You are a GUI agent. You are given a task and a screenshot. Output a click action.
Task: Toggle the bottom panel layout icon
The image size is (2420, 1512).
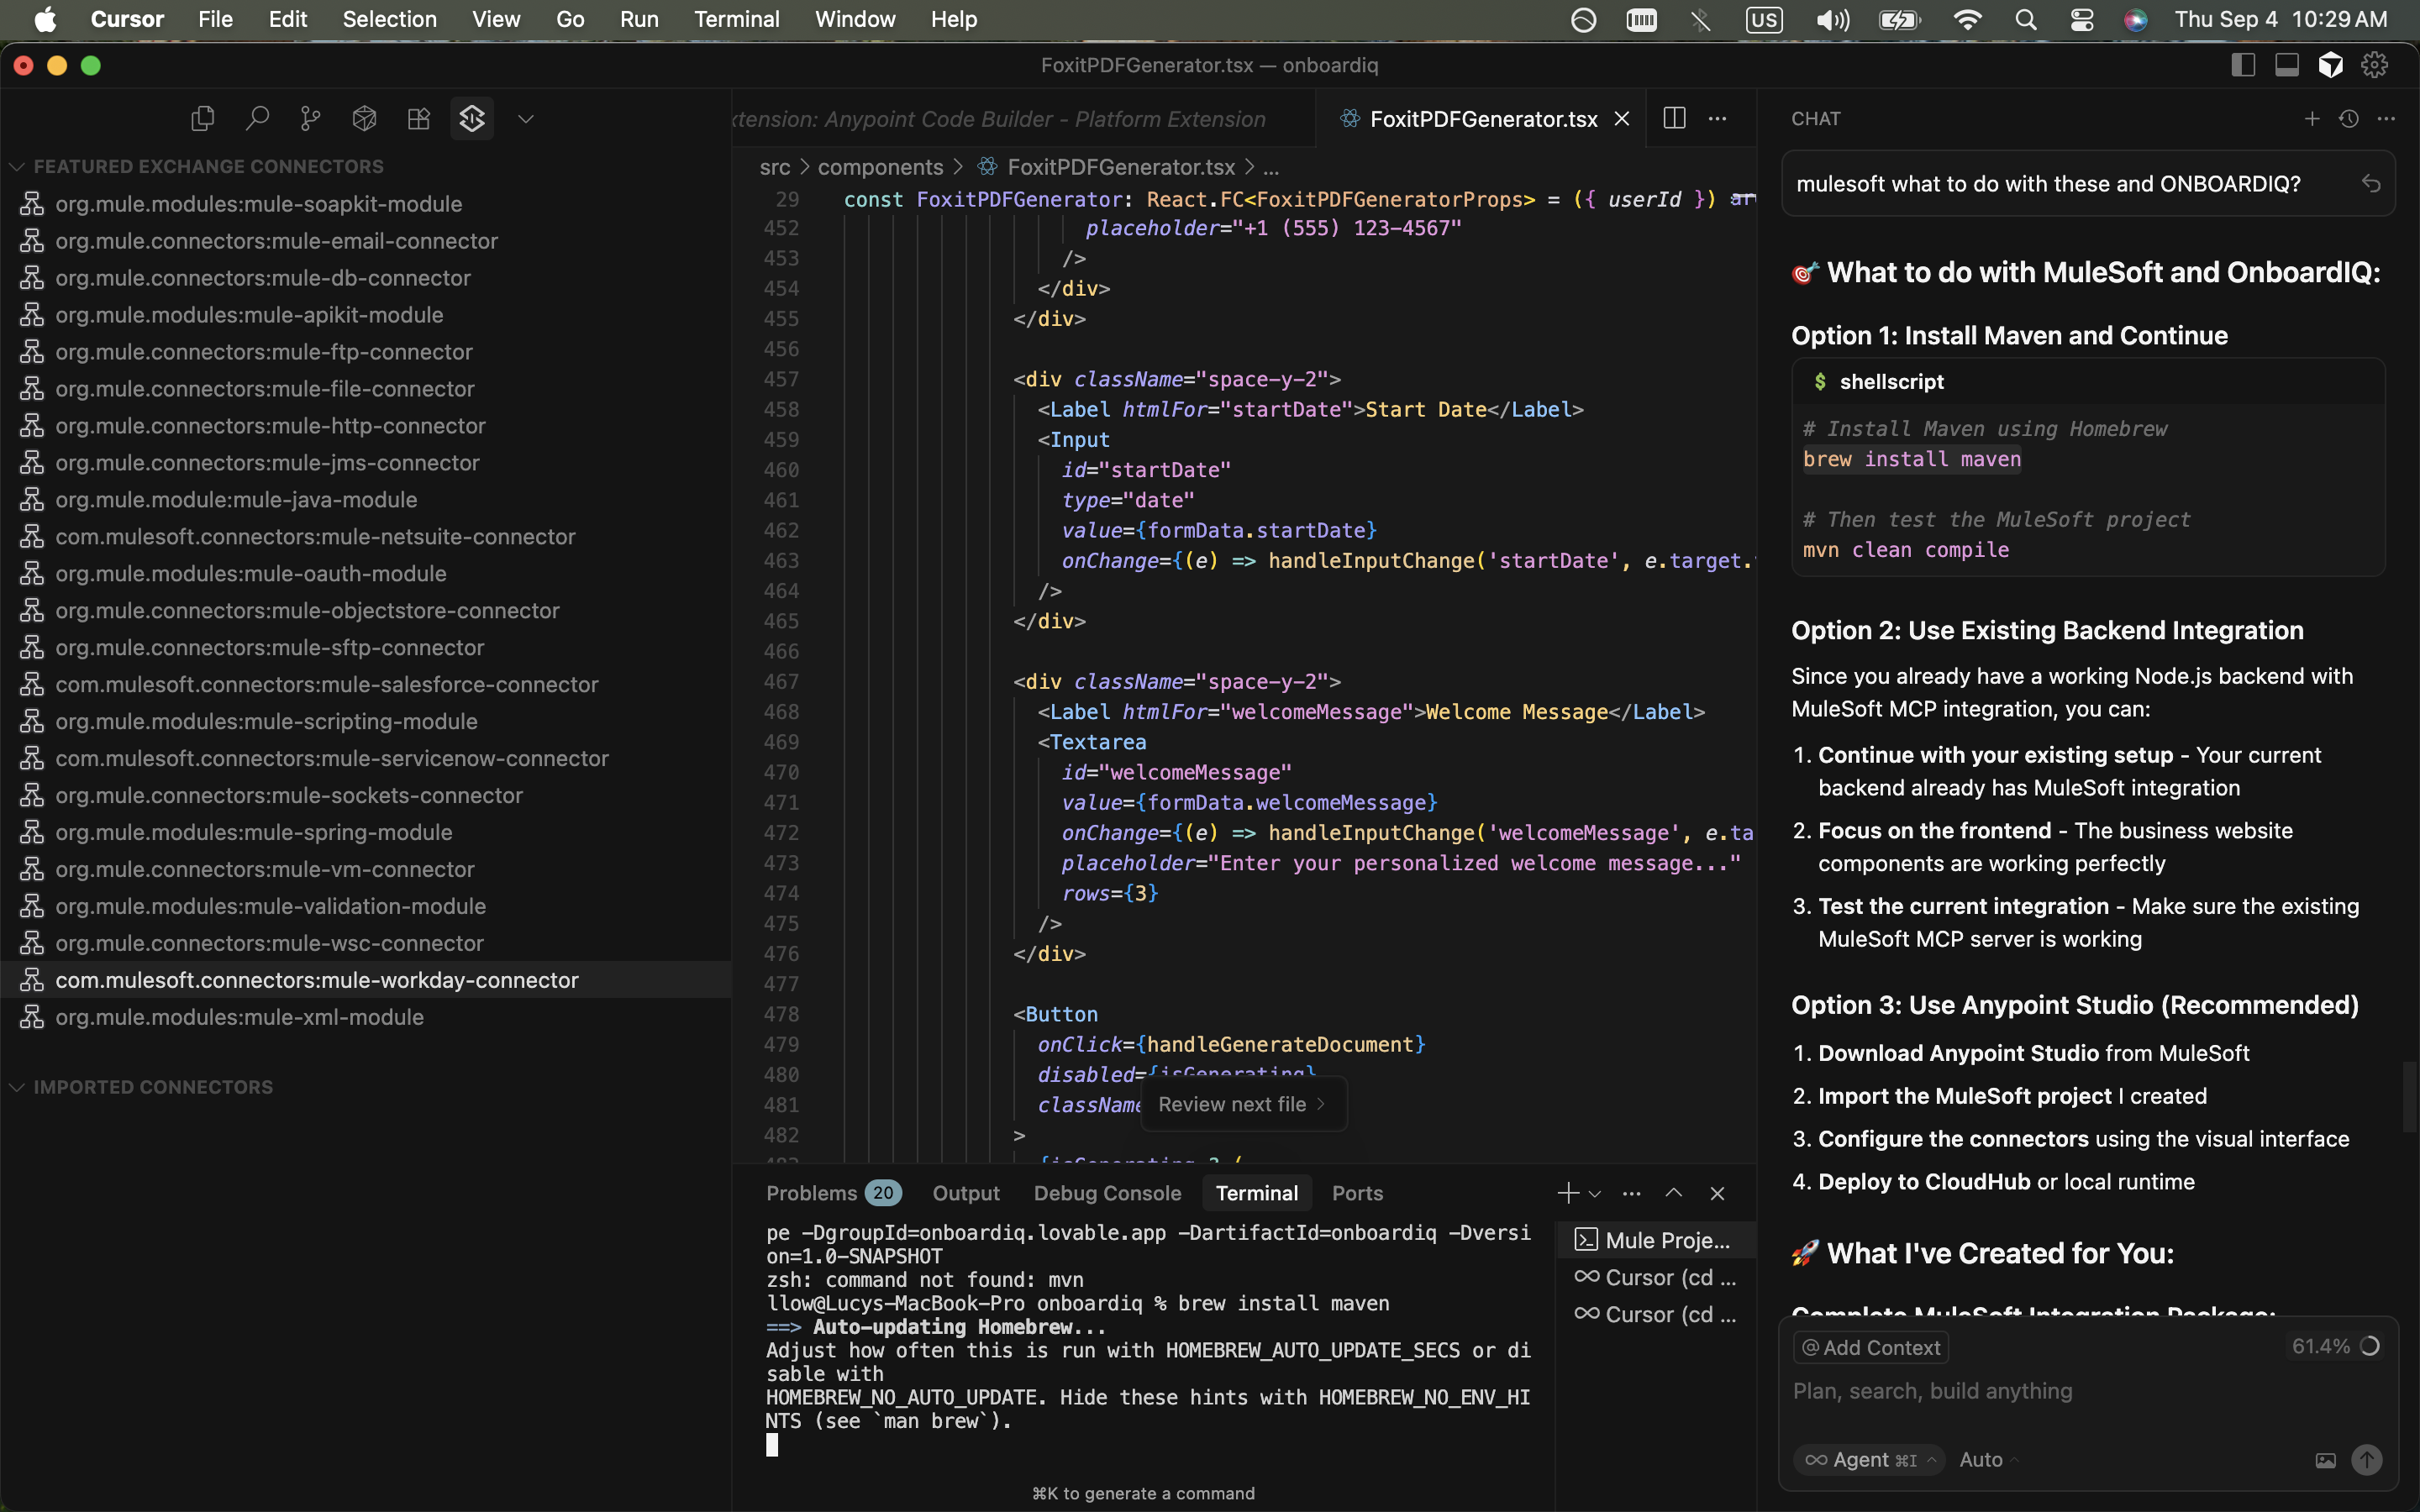pos(2287,65)
